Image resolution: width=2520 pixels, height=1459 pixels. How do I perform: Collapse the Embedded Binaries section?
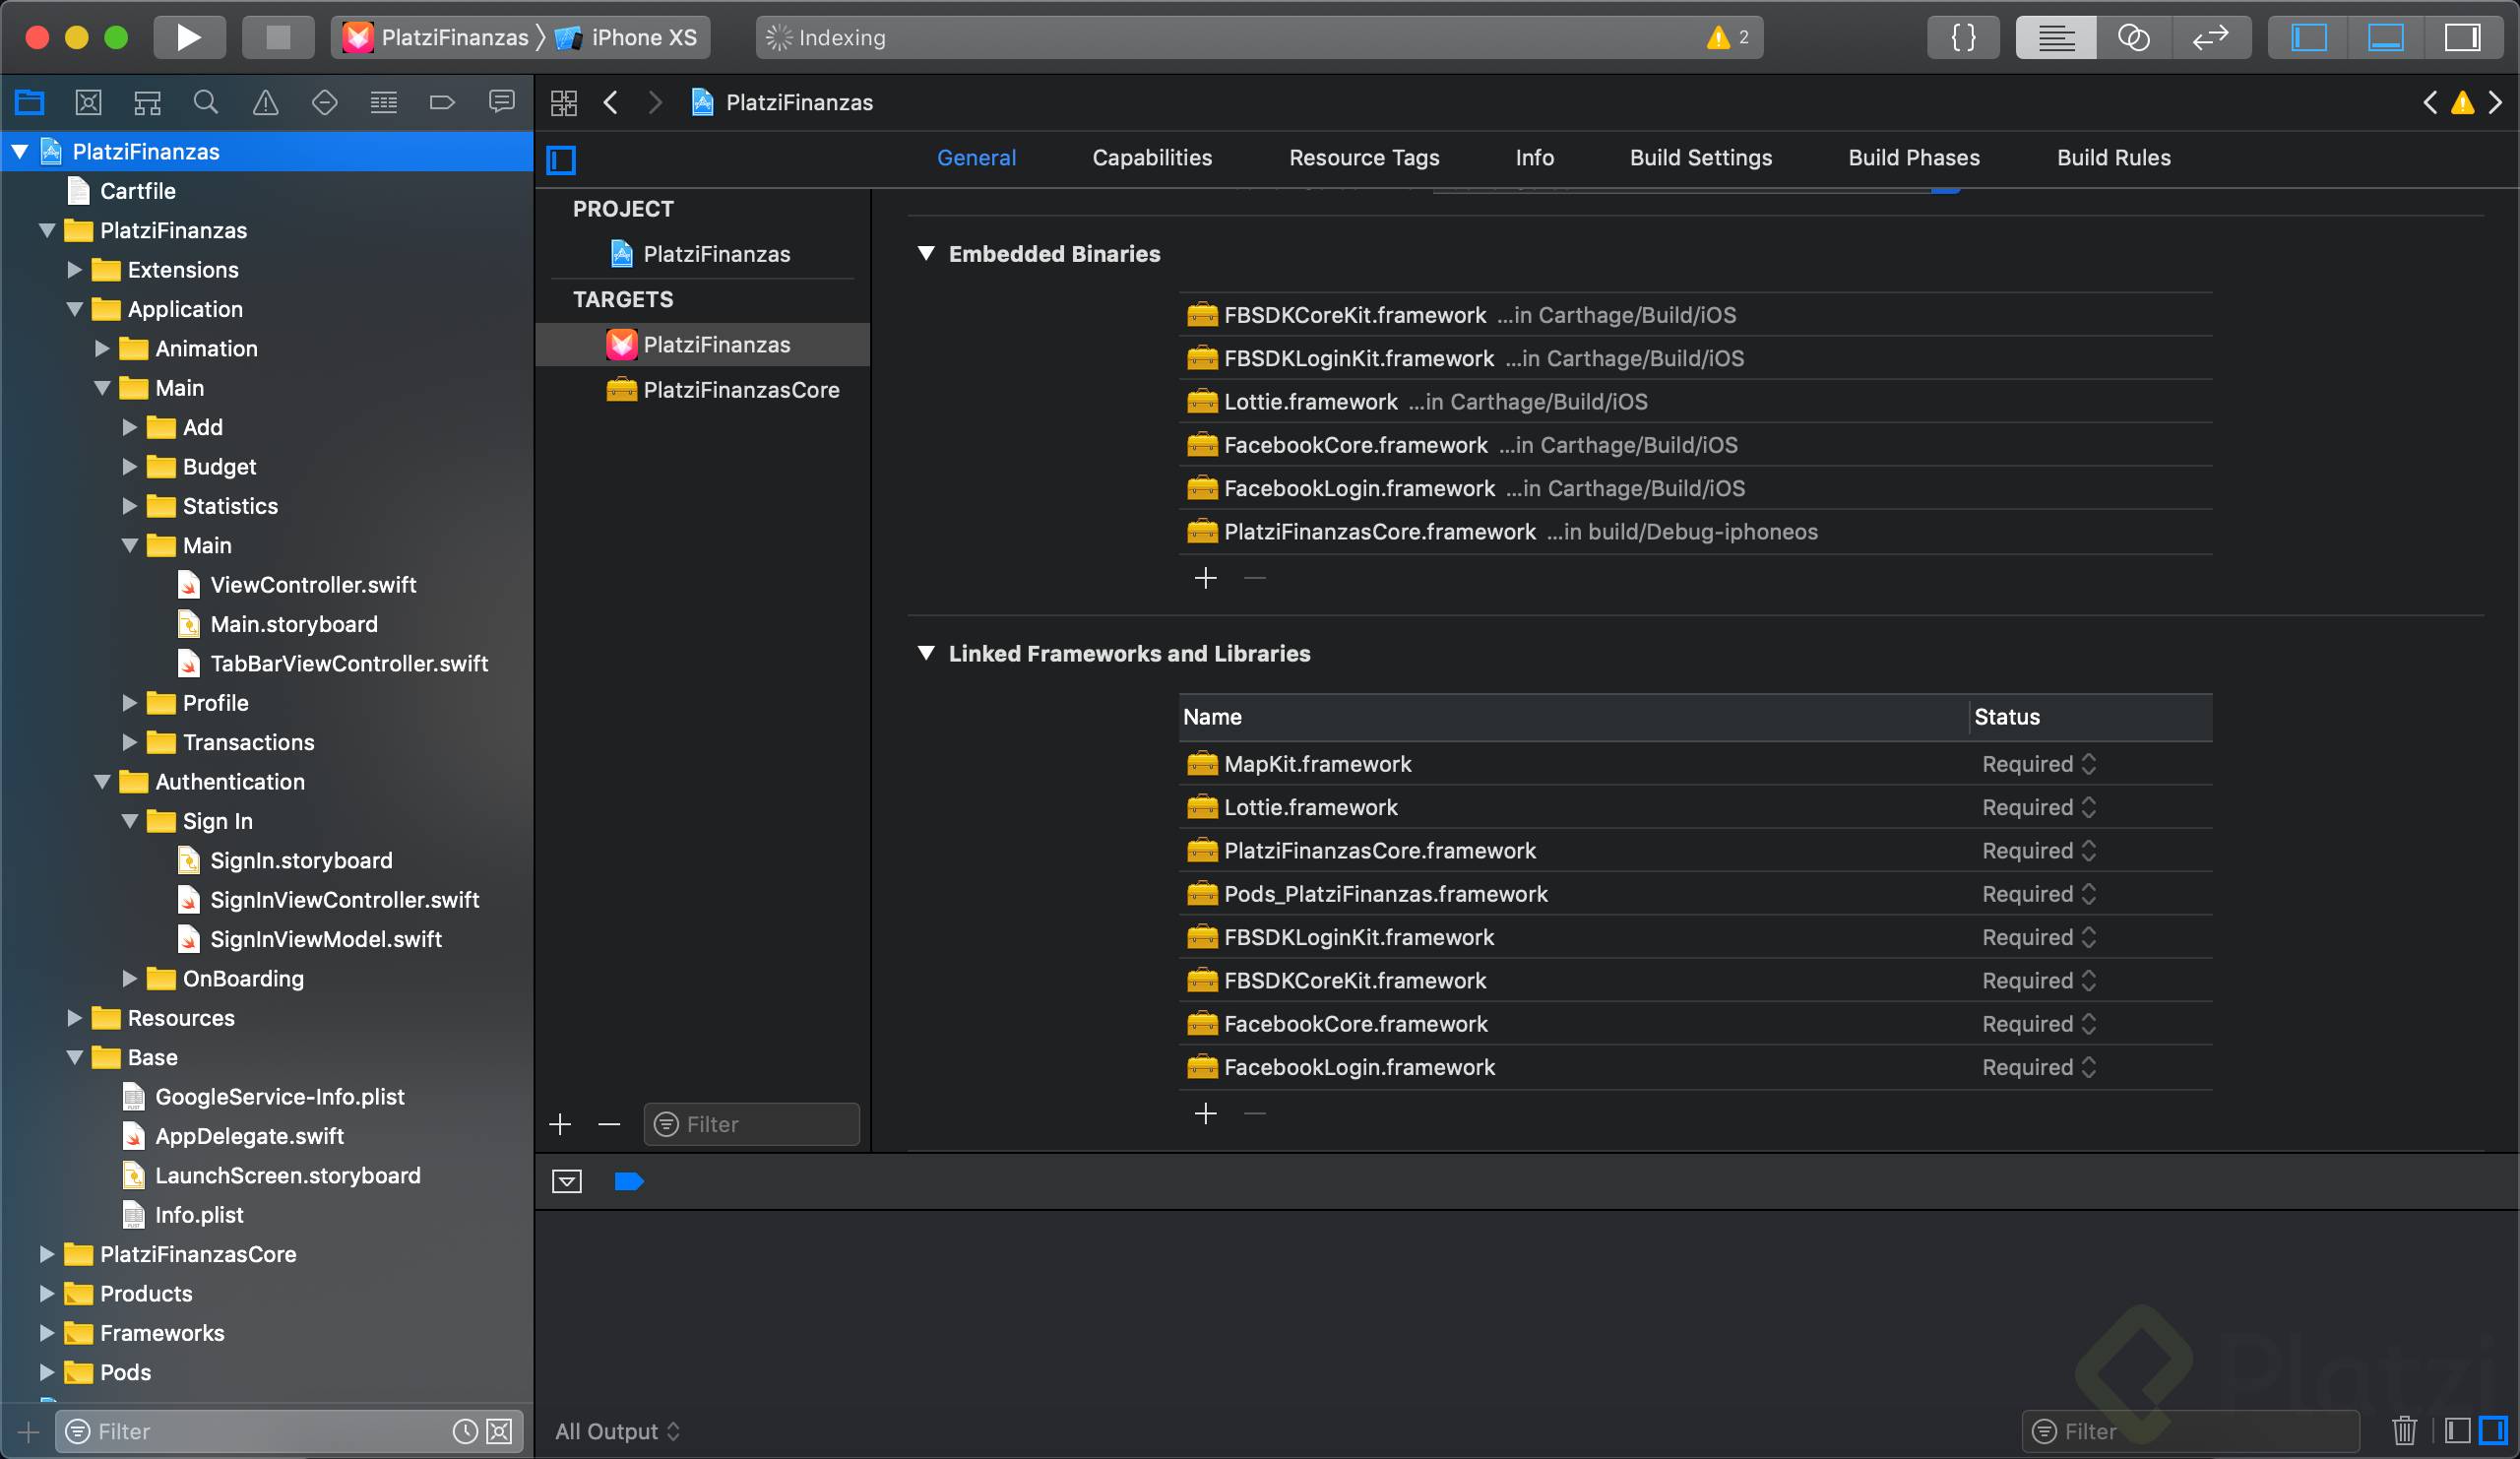tap(926, 254)
